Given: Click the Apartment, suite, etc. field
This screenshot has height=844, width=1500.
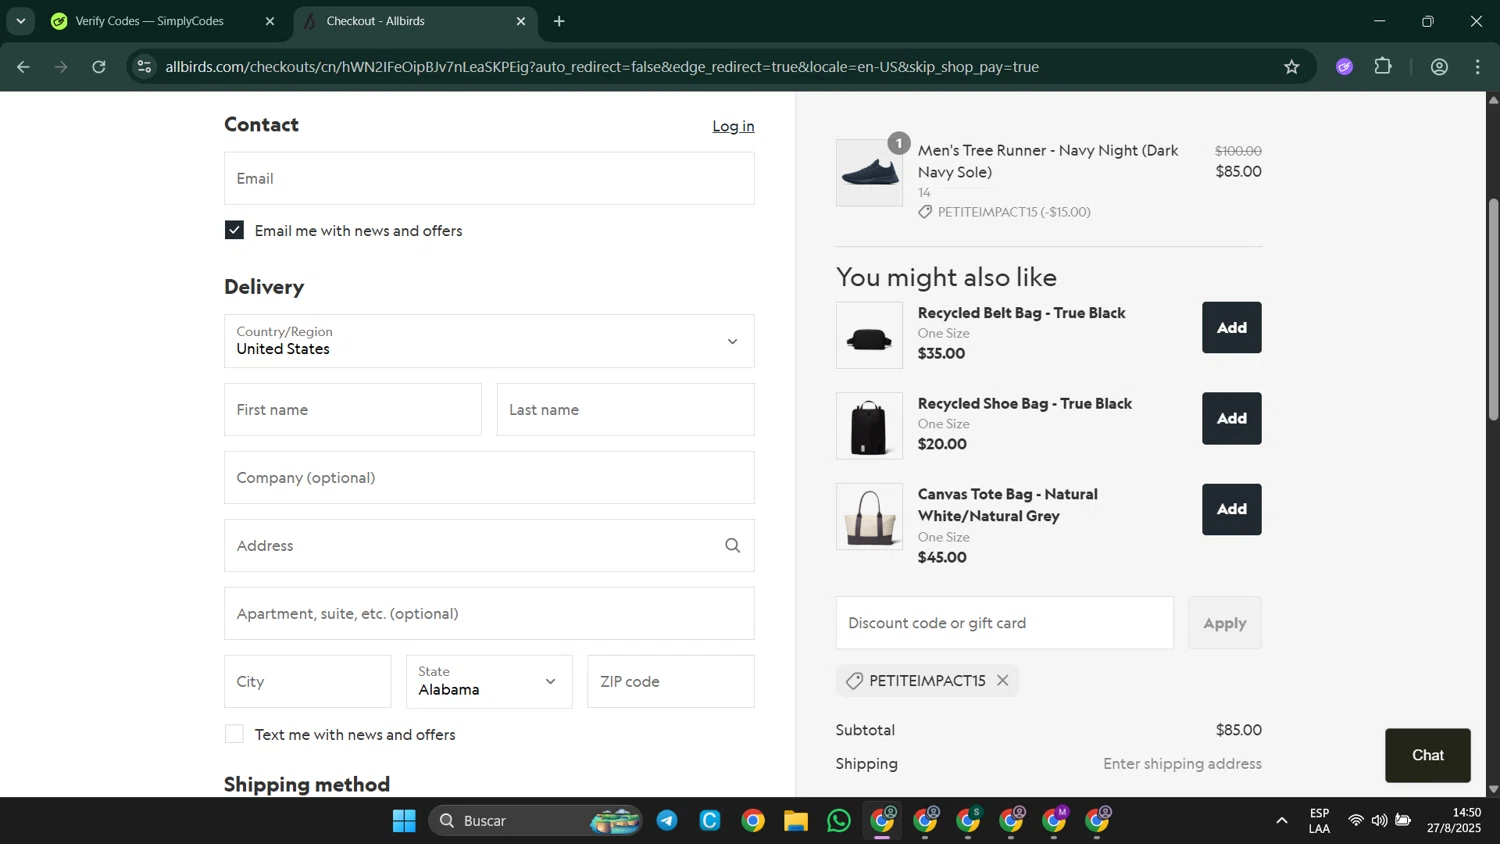Looking at the screenshot, I should coord(489,613).
